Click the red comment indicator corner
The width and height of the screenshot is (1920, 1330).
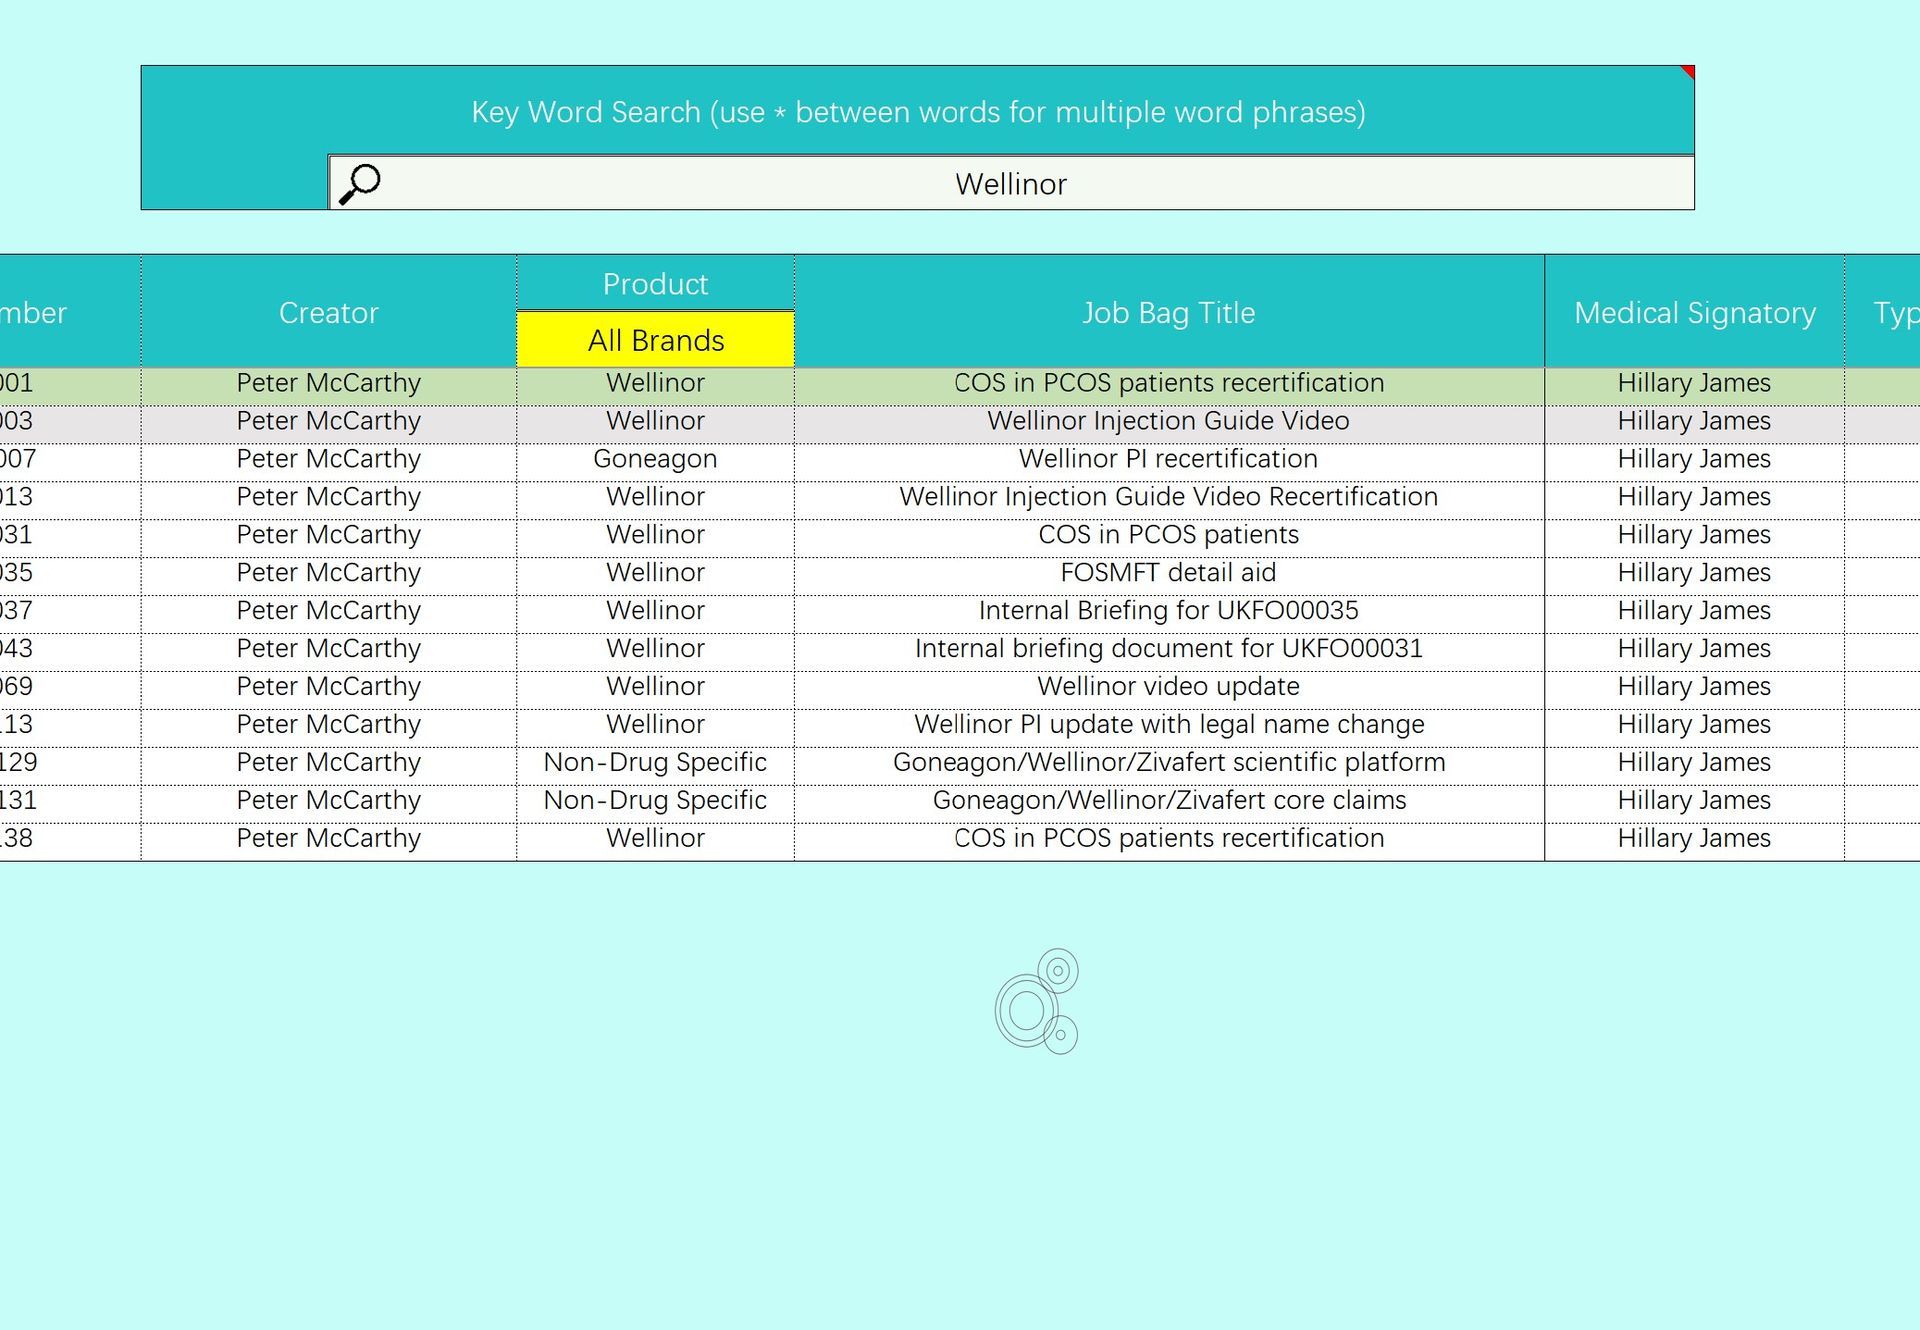[x=1687, y=72]
